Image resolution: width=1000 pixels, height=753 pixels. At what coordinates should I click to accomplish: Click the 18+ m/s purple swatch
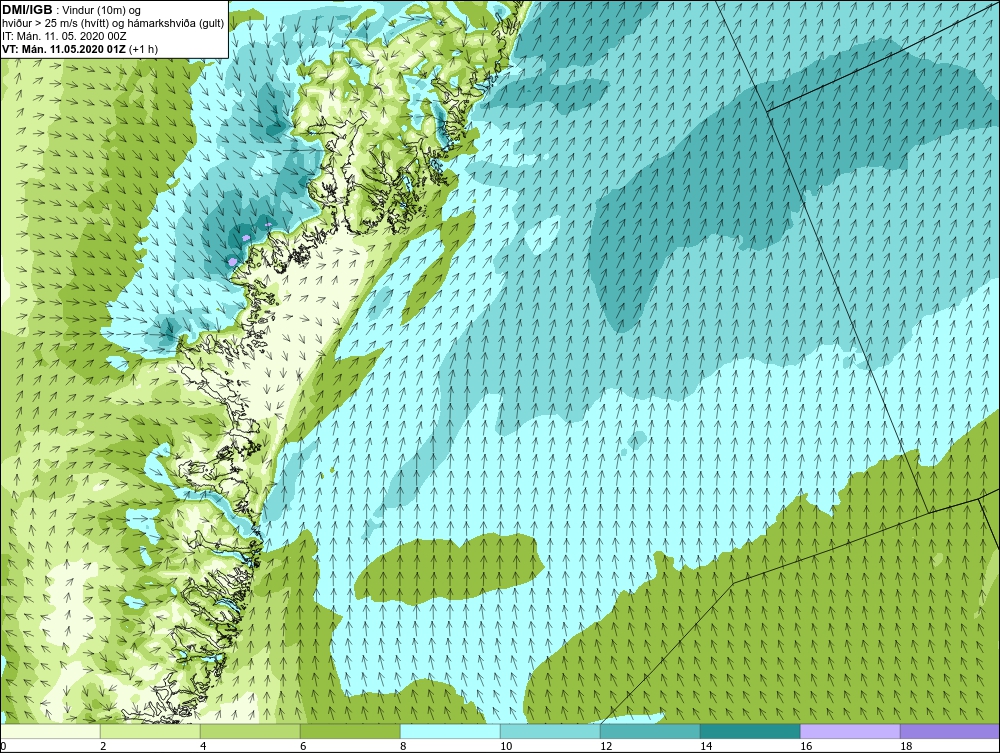click(950, 731)
